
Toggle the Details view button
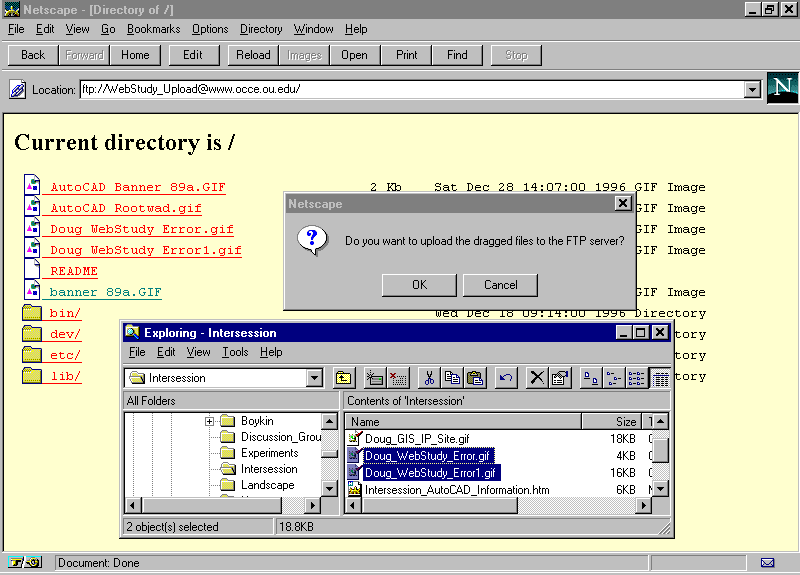click(660, 378)
